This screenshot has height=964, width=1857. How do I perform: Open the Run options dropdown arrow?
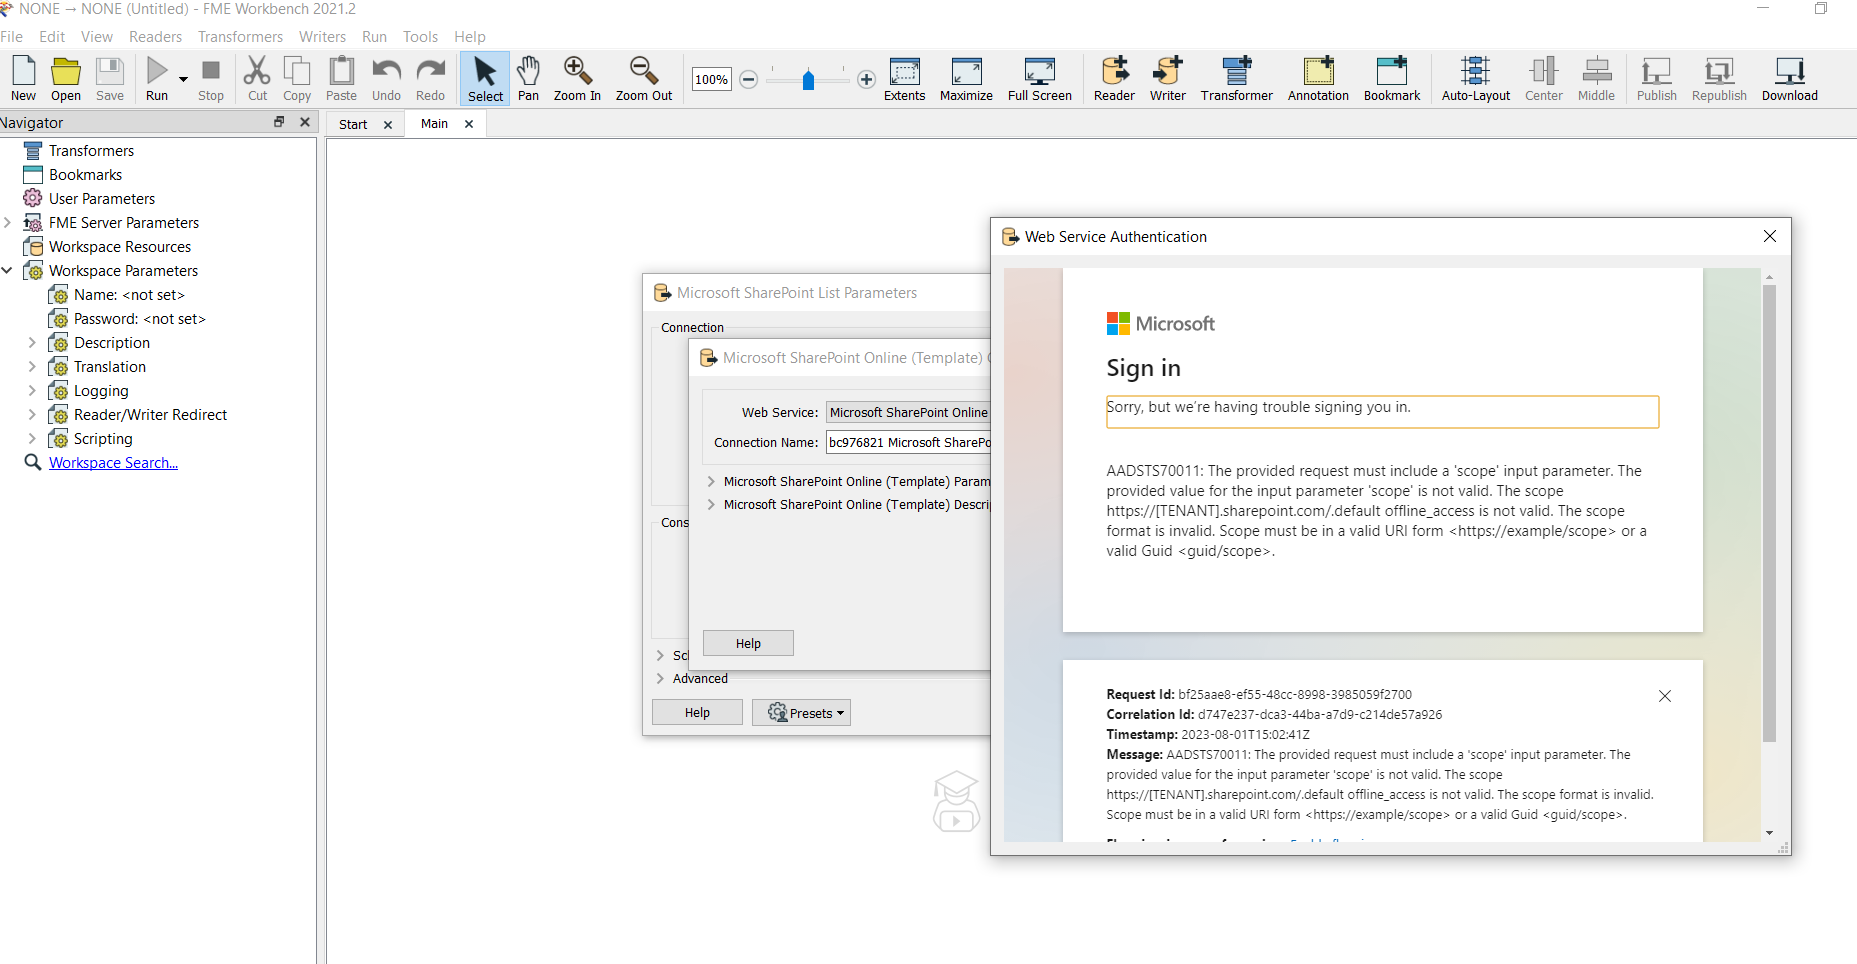183,79
